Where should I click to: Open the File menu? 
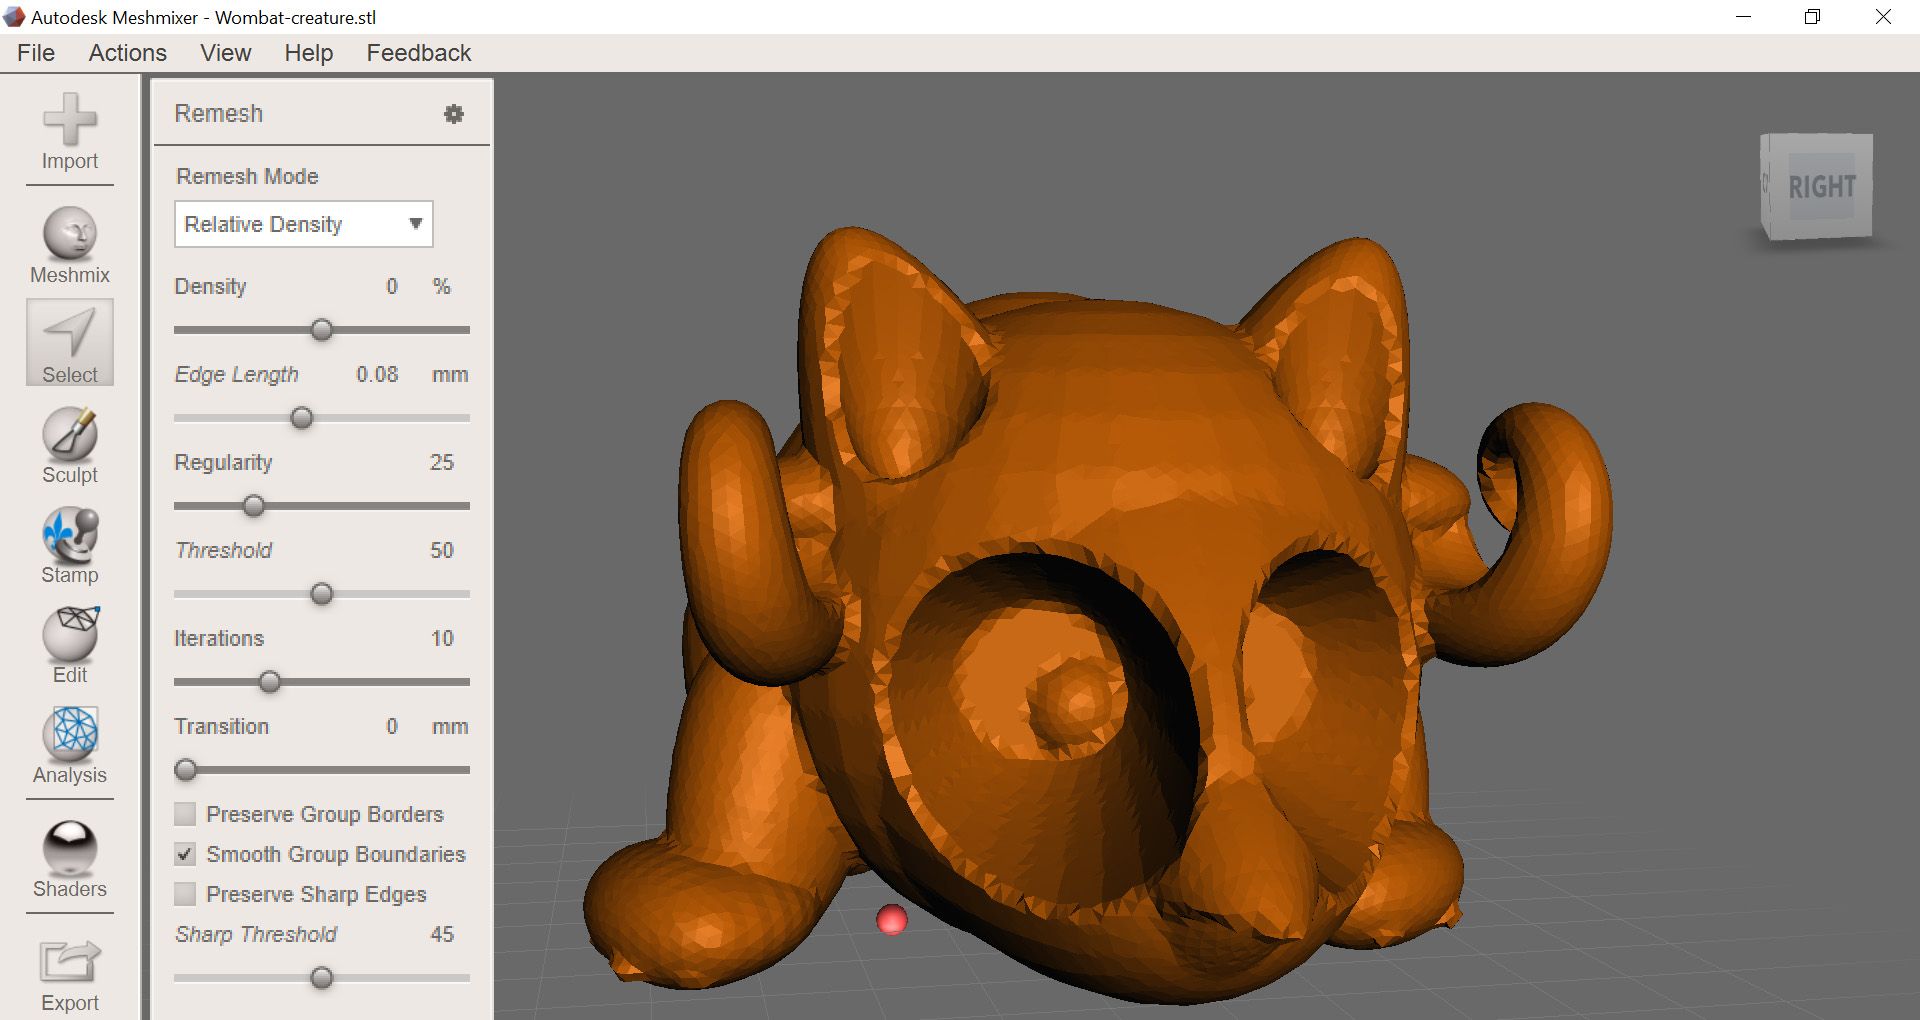click(x=35, y=52)
